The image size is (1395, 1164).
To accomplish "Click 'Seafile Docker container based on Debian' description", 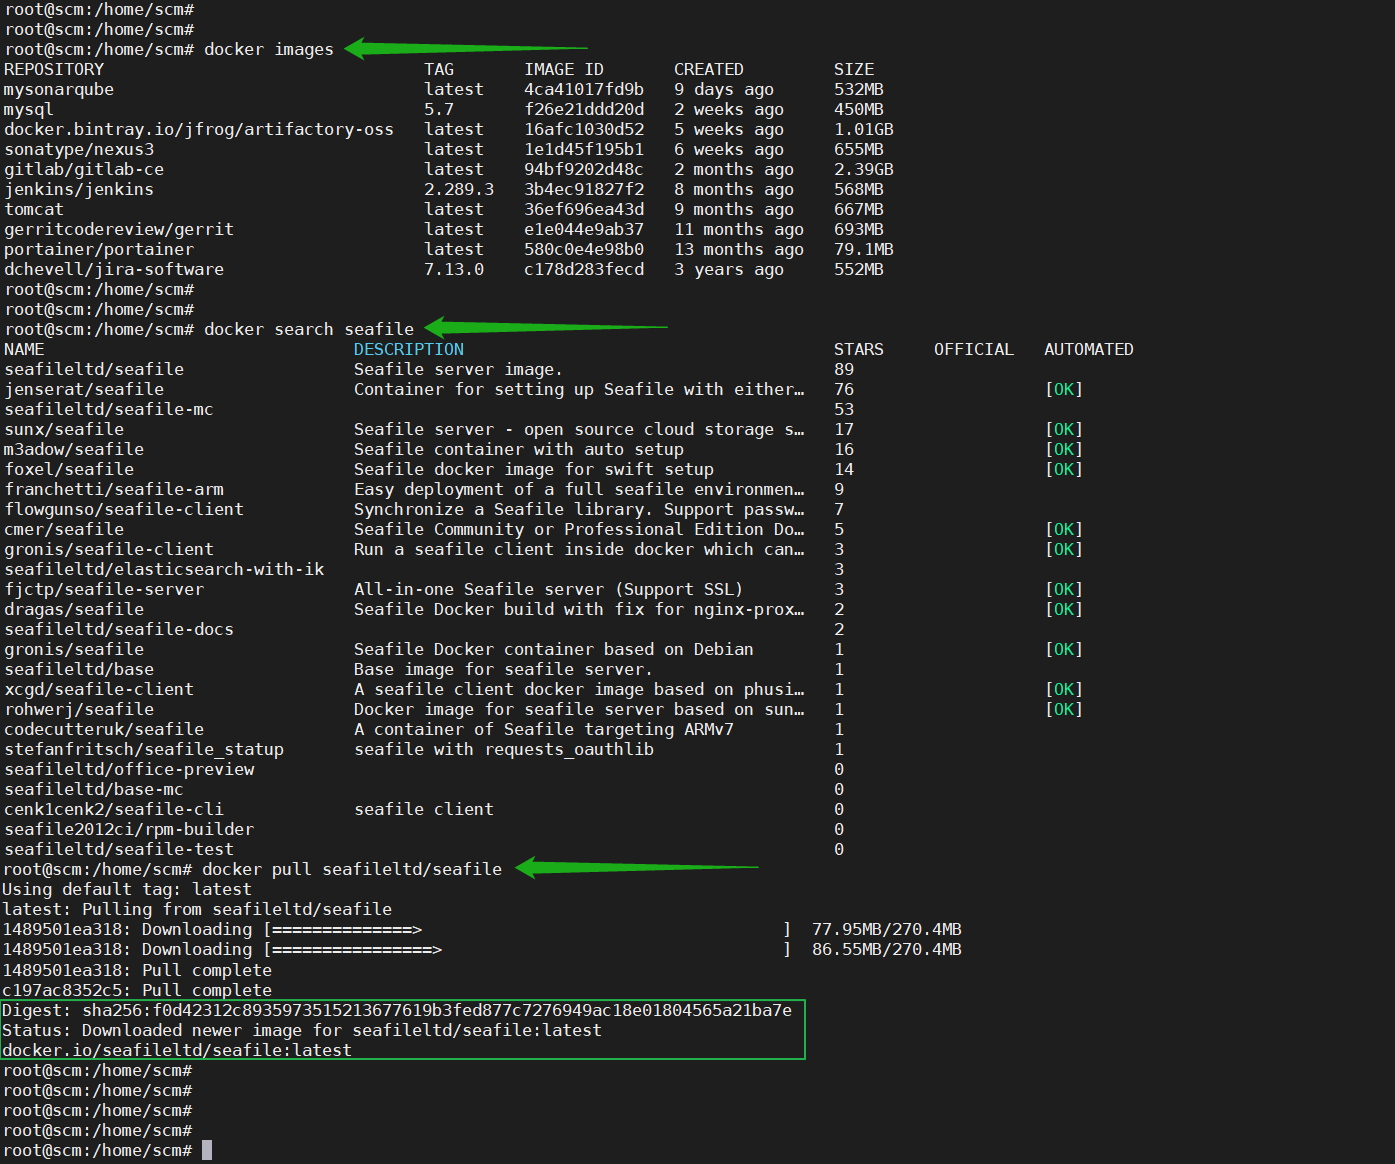I will [554, 649].
